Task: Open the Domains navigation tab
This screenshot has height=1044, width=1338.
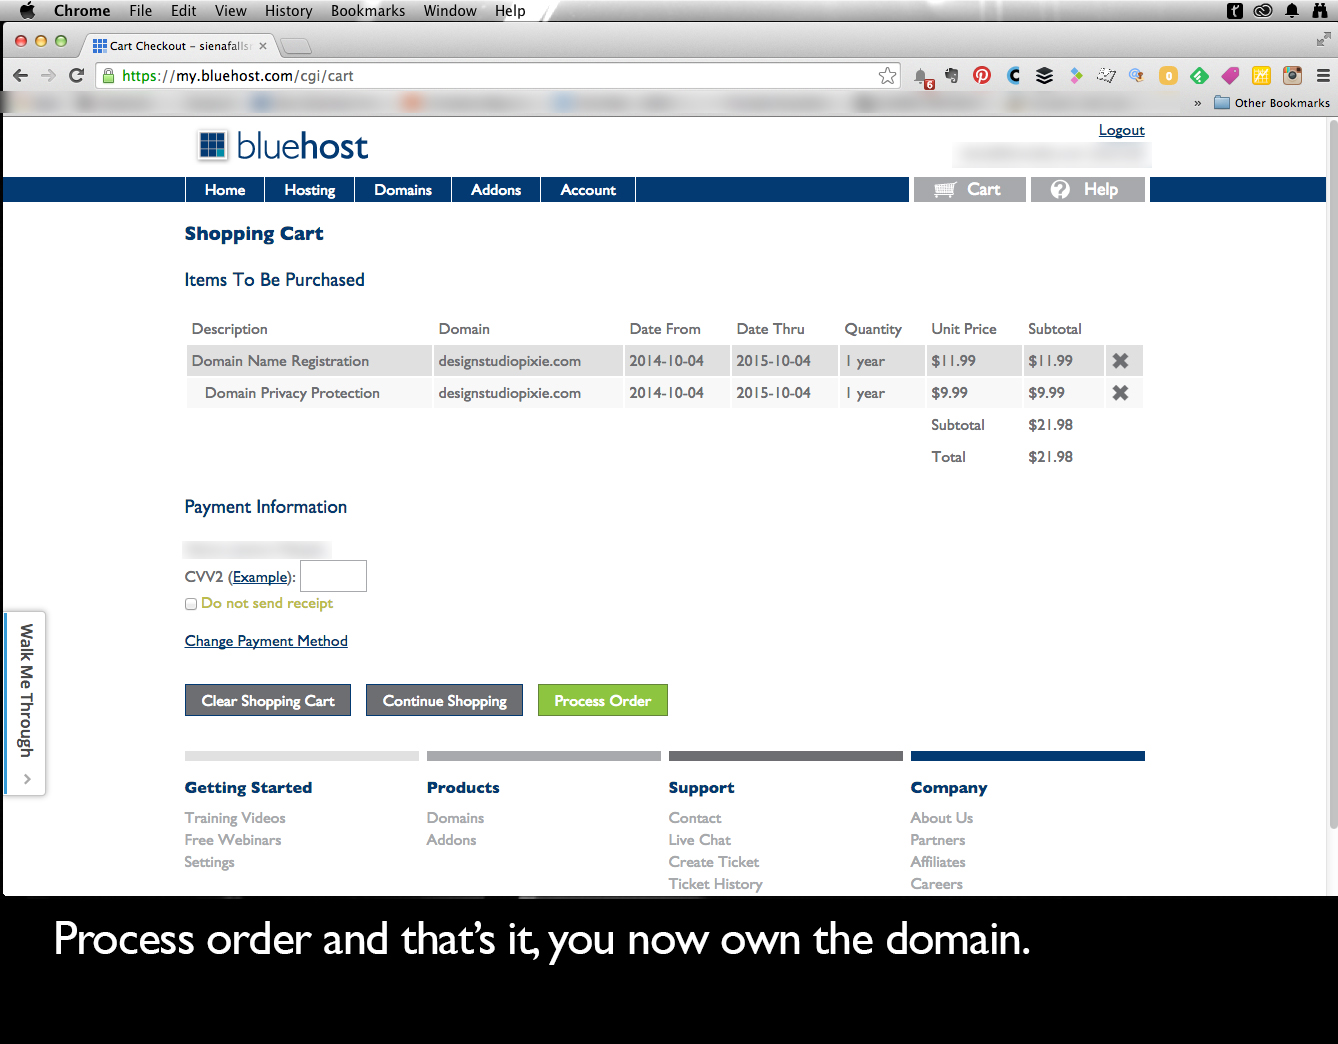Action: [x=403, y=190]
